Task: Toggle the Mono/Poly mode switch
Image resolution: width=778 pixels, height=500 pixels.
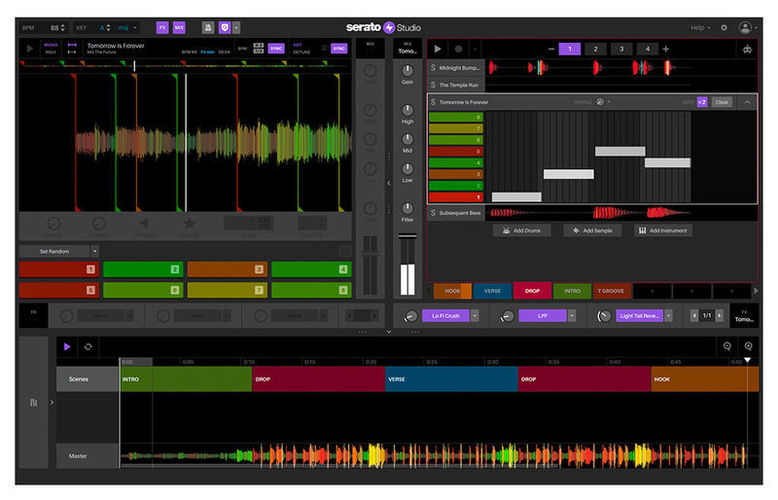Action: 51,48
